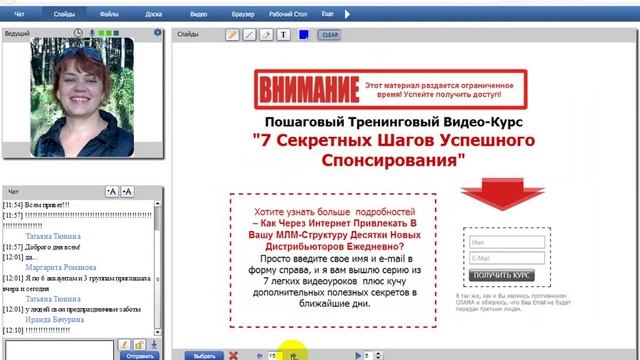This screenshot has width=640, height=360.
Task: Click the presenter webcam picture
Action: (x=82, y=97)
